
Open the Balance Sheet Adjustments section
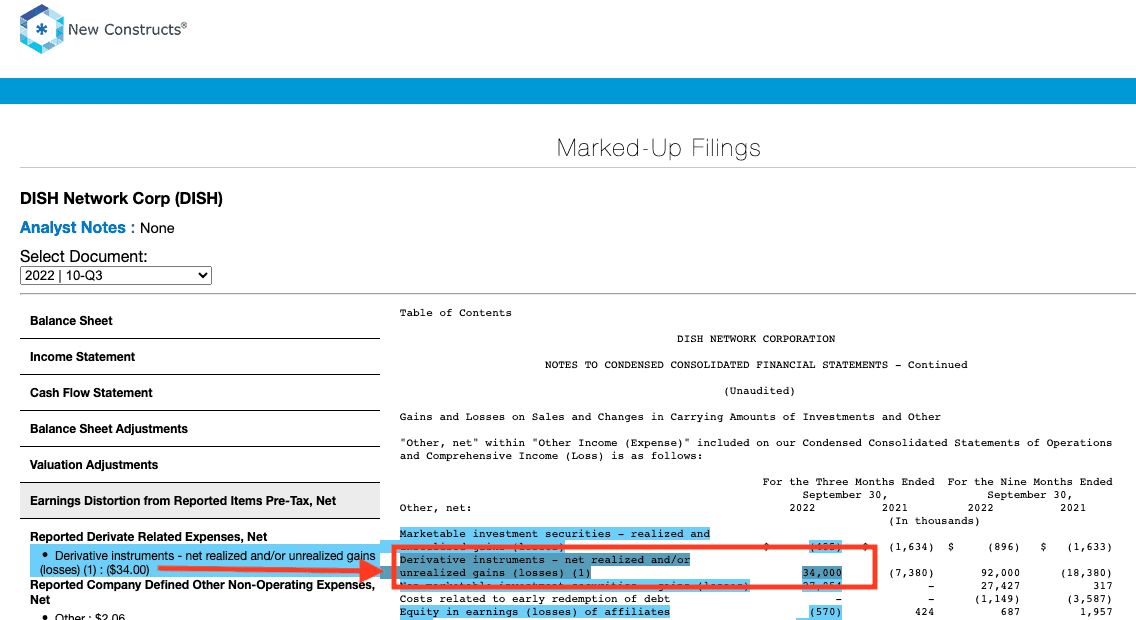[x=200, y=429]
